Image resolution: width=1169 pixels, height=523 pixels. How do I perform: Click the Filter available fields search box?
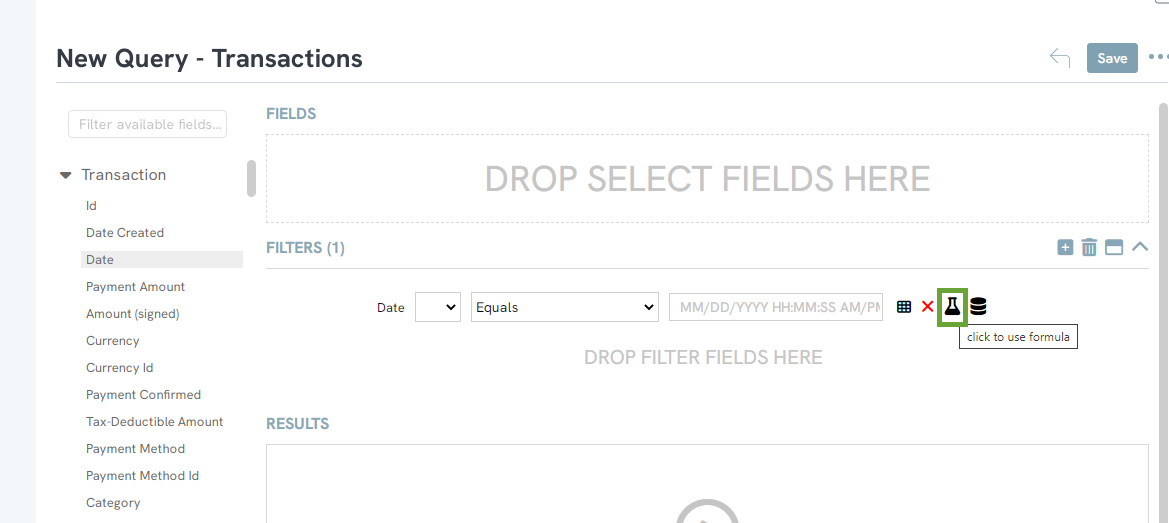pos(148,124)
